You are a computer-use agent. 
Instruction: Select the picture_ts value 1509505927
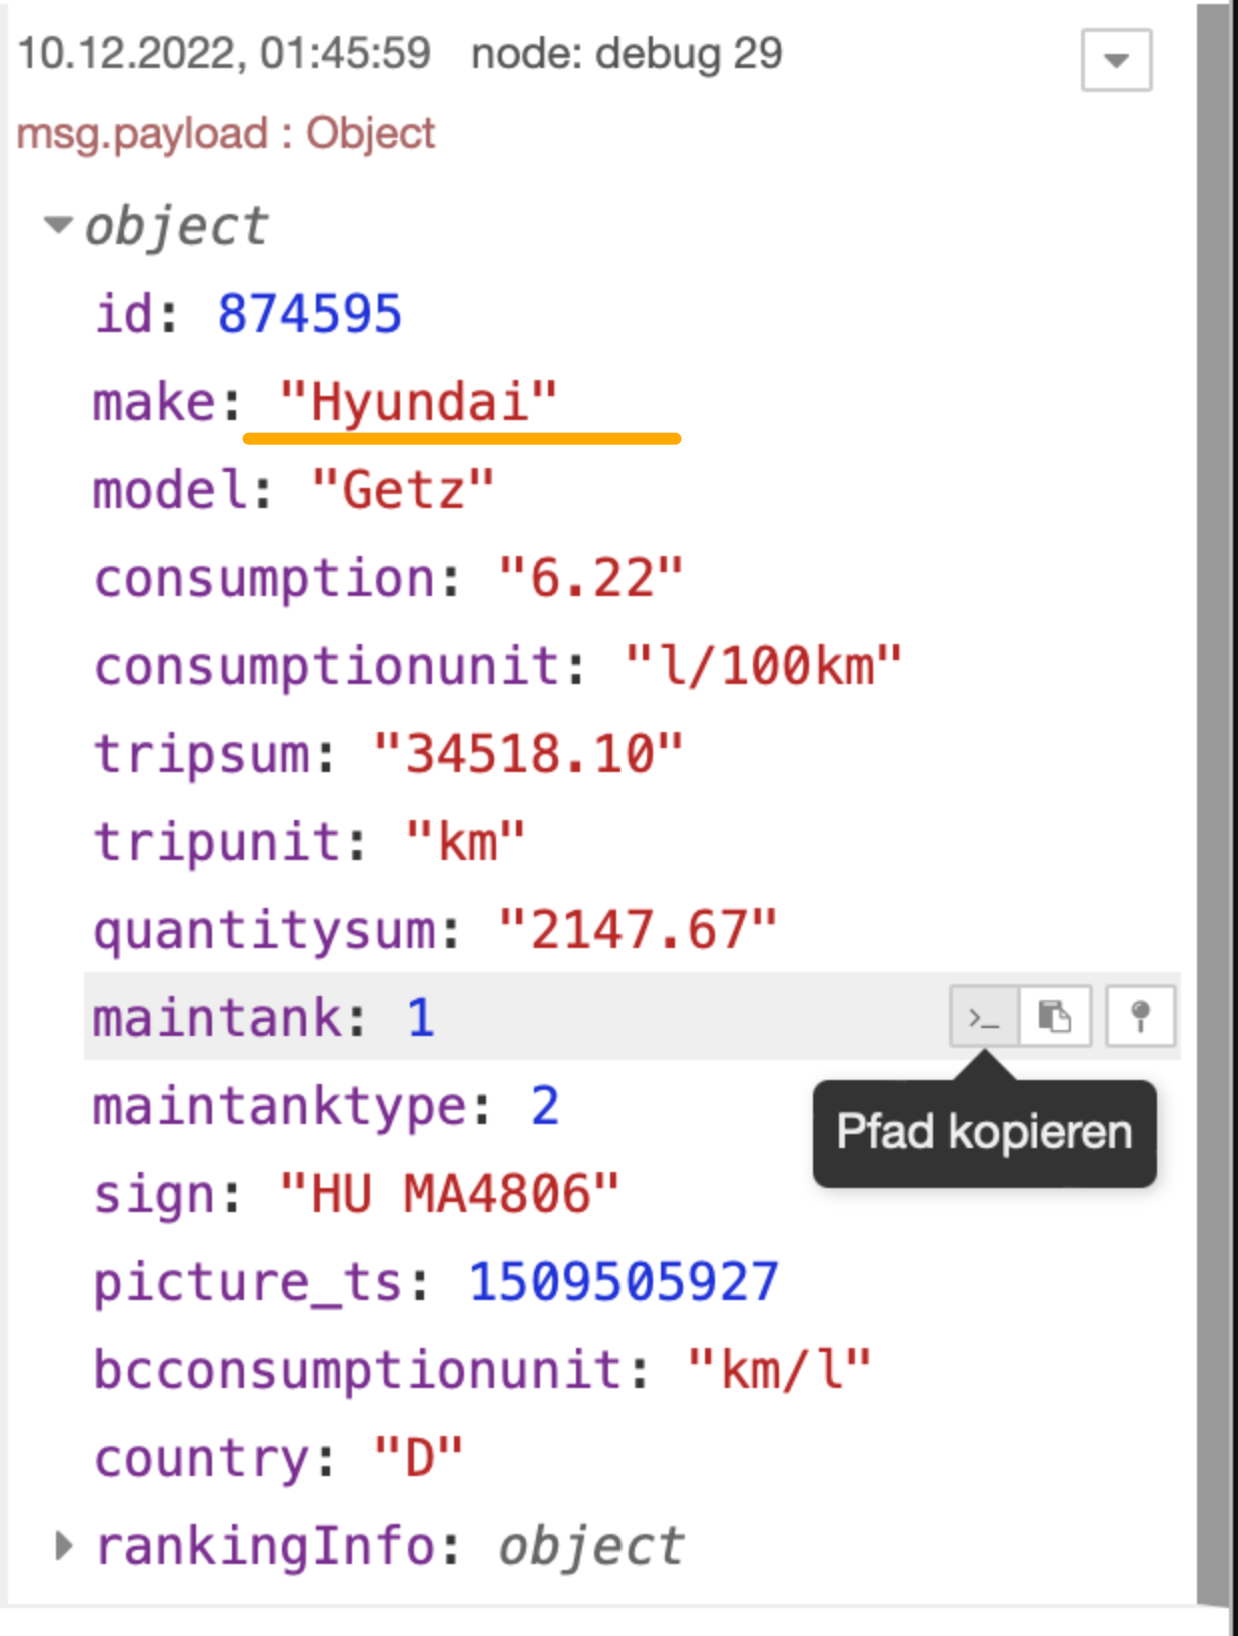[x=623, y=1282]
